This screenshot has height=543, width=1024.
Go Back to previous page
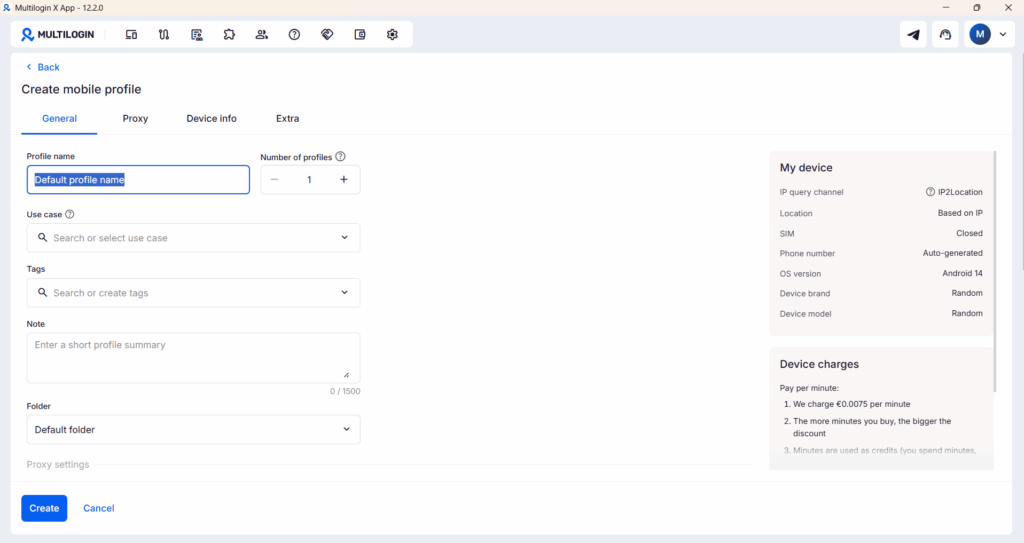pos(43,67)
